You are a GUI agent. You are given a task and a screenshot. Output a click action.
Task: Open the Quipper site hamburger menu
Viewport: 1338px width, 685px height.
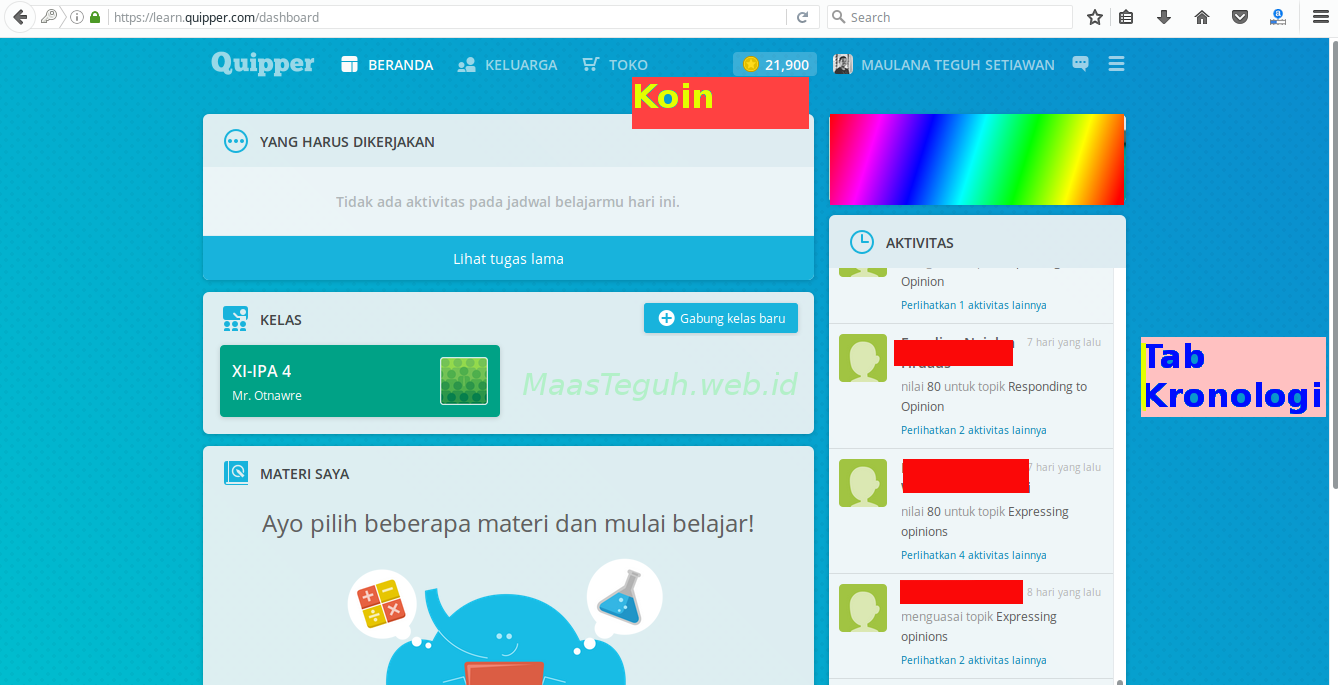1117,64
